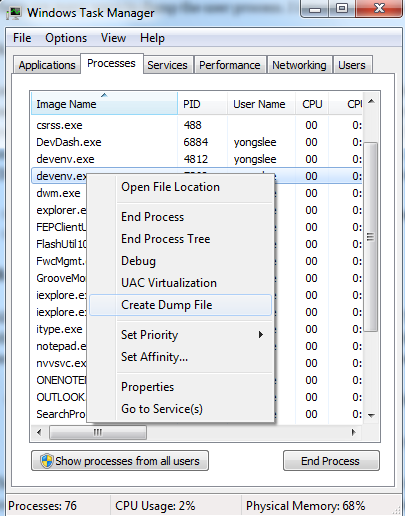Go to the Networking tab
Screen dimensions: 405x516
click(x=299, y=65)
